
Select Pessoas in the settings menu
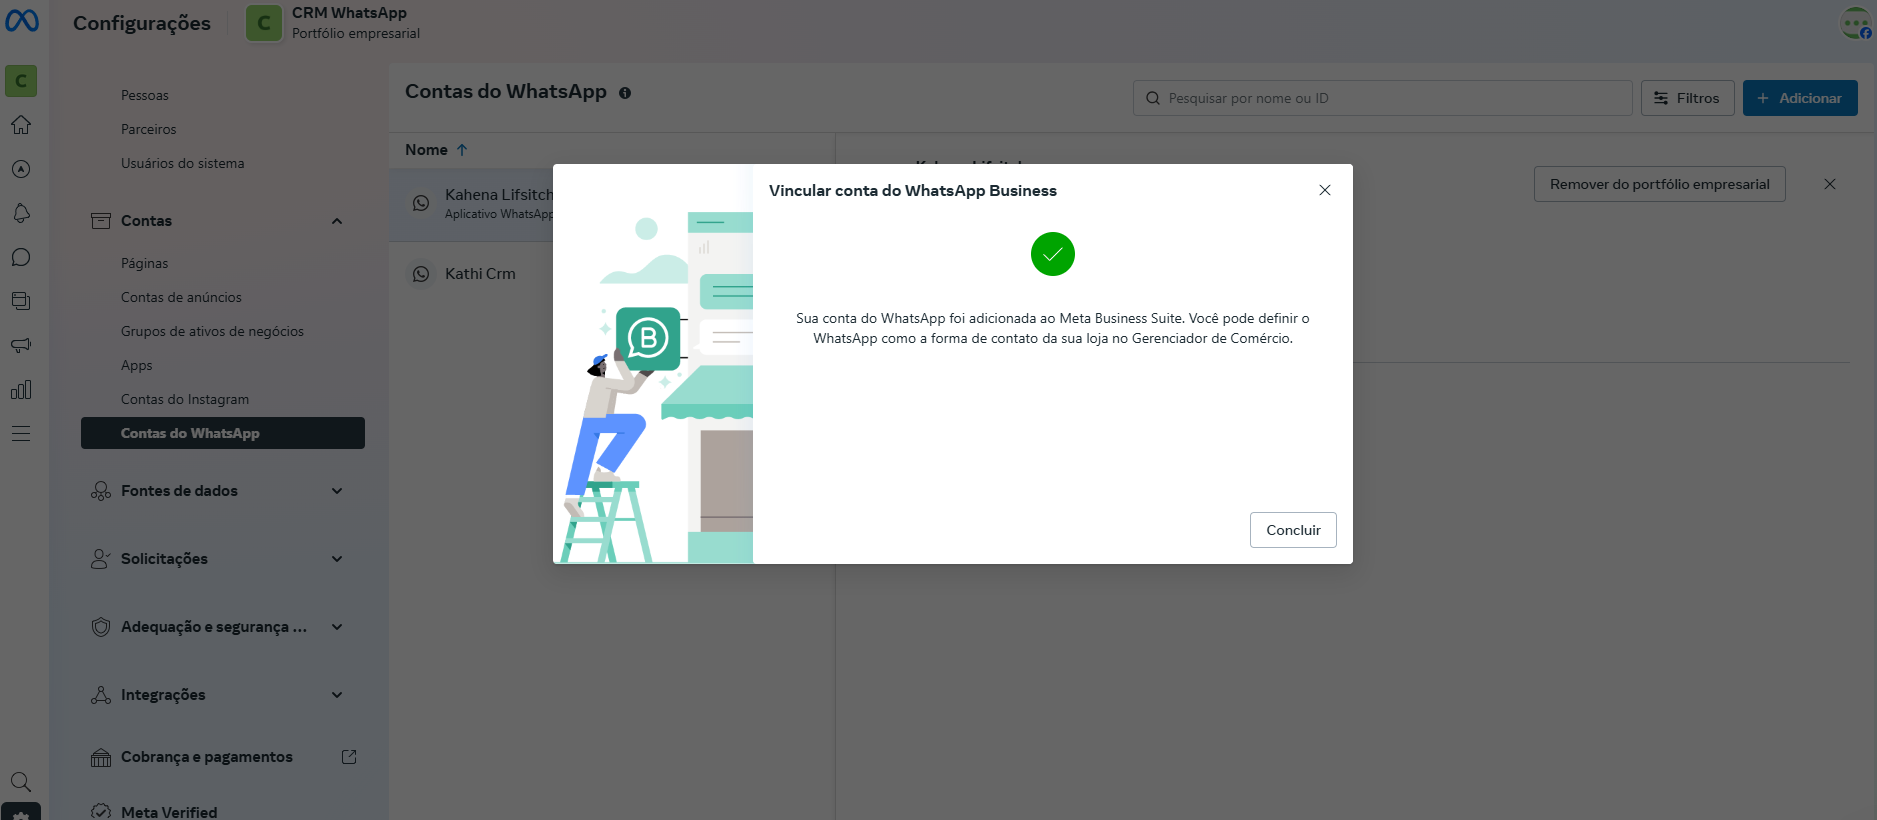[145, 95]
